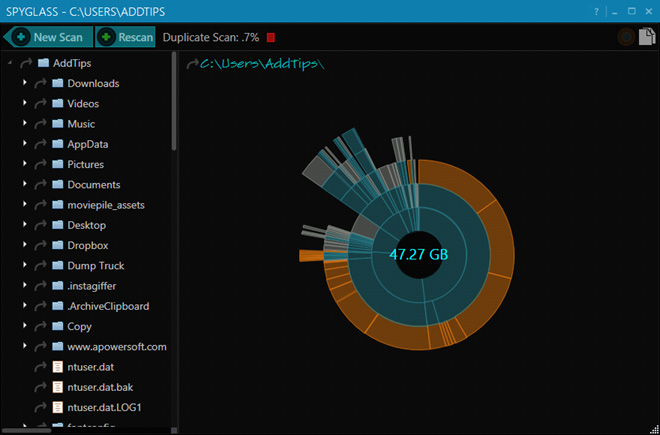Click the jump arrow beside Documents

click(x=40, y=184)
